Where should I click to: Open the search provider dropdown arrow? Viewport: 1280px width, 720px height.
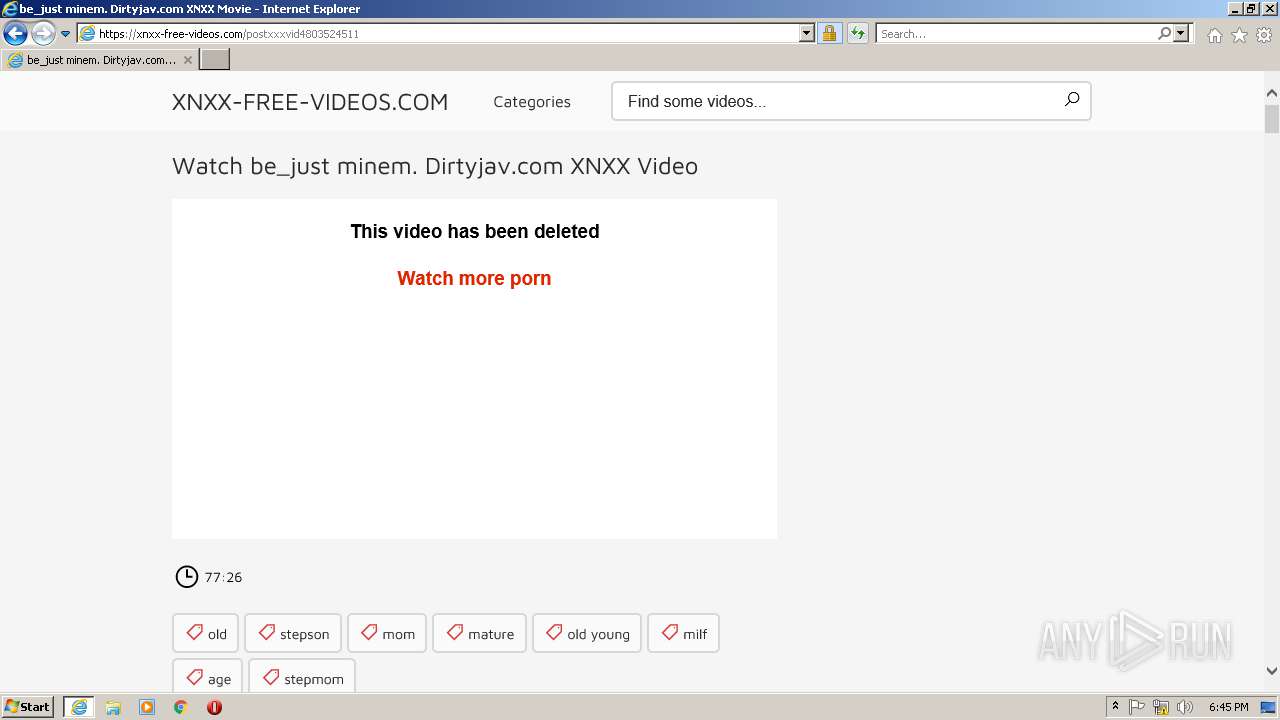pos(1181,34)
